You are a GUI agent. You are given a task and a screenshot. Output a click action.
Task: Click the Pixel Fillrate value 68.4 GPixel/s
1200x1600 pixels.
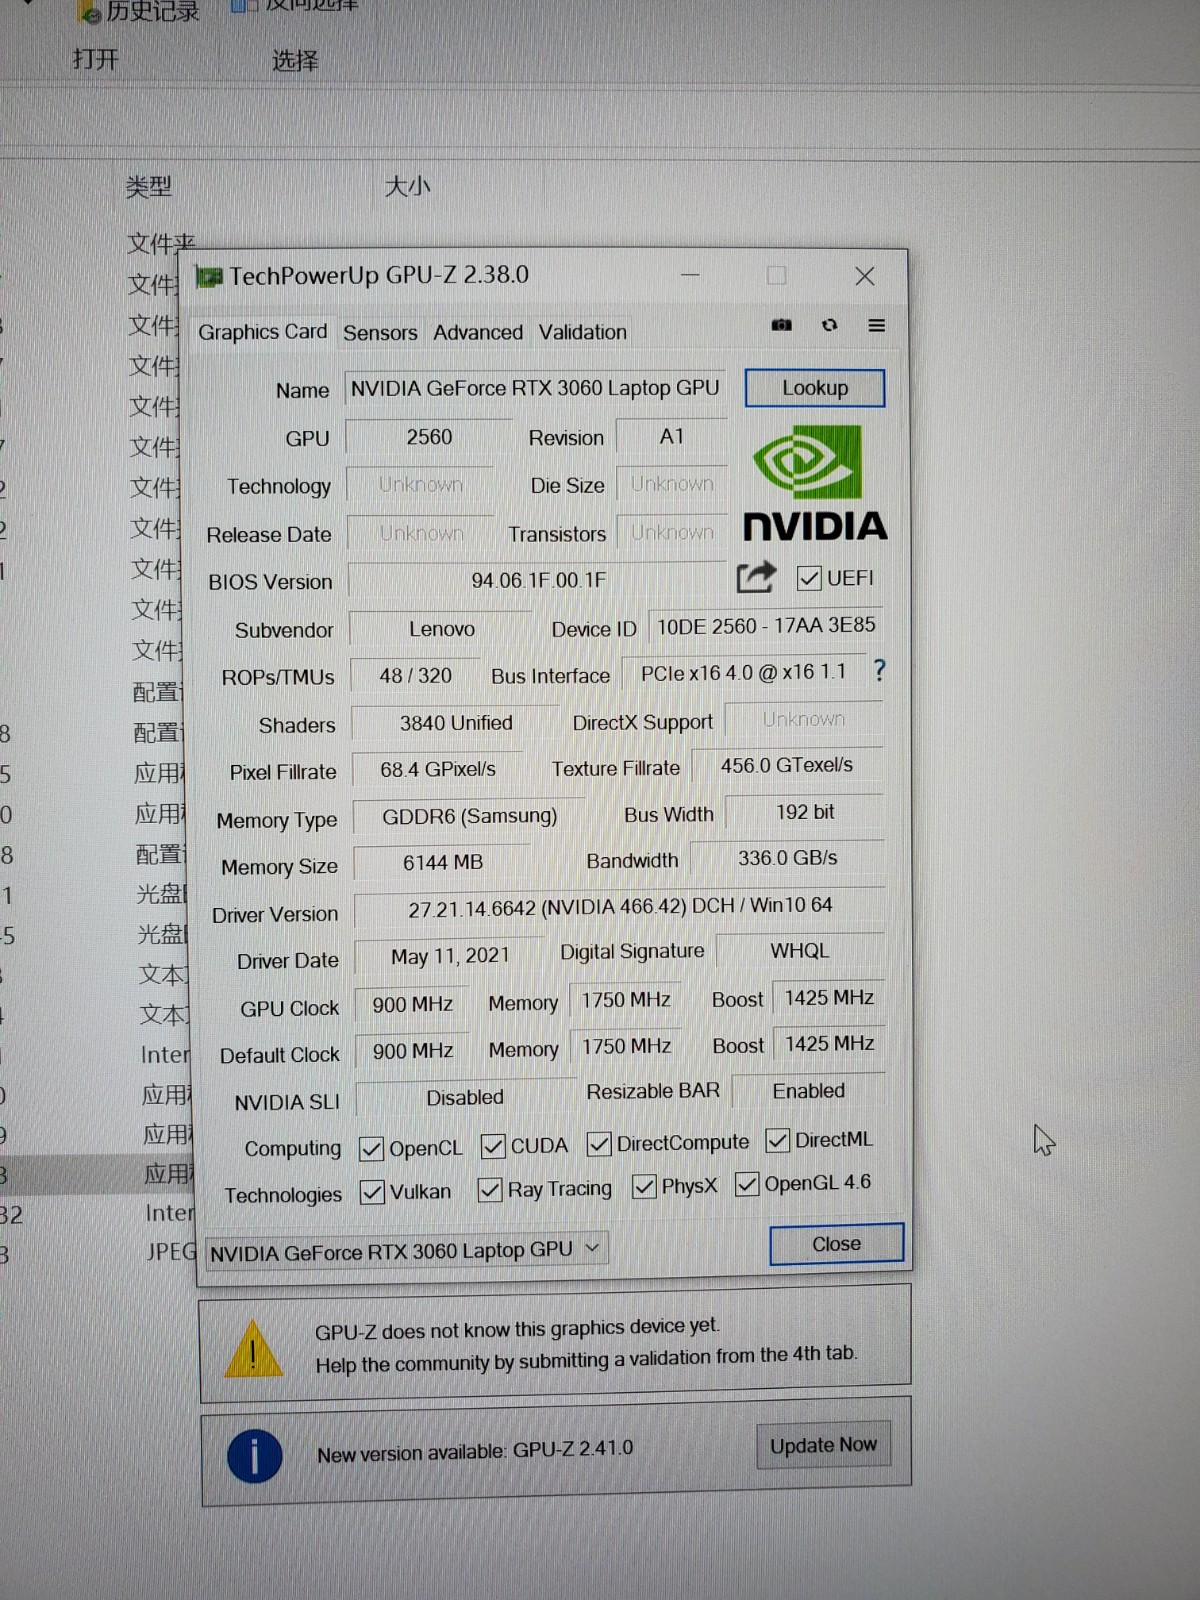click(x=438, y=769)
